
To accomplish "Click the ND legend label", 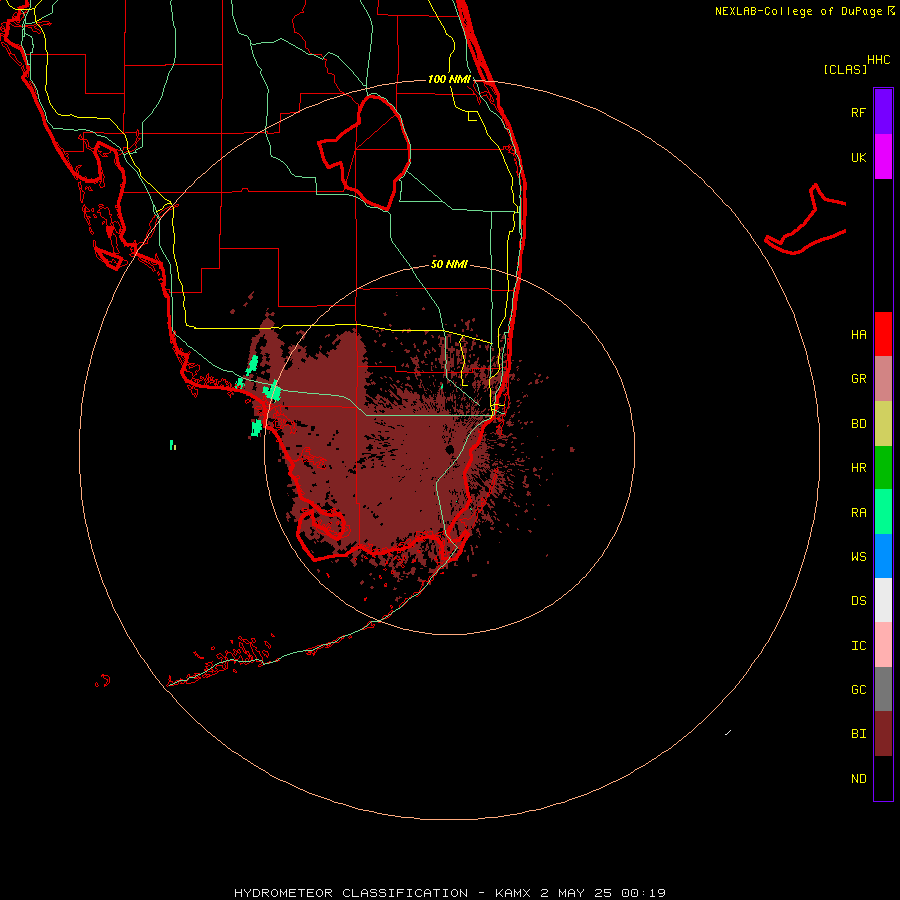I will click(x=858, y=779).
